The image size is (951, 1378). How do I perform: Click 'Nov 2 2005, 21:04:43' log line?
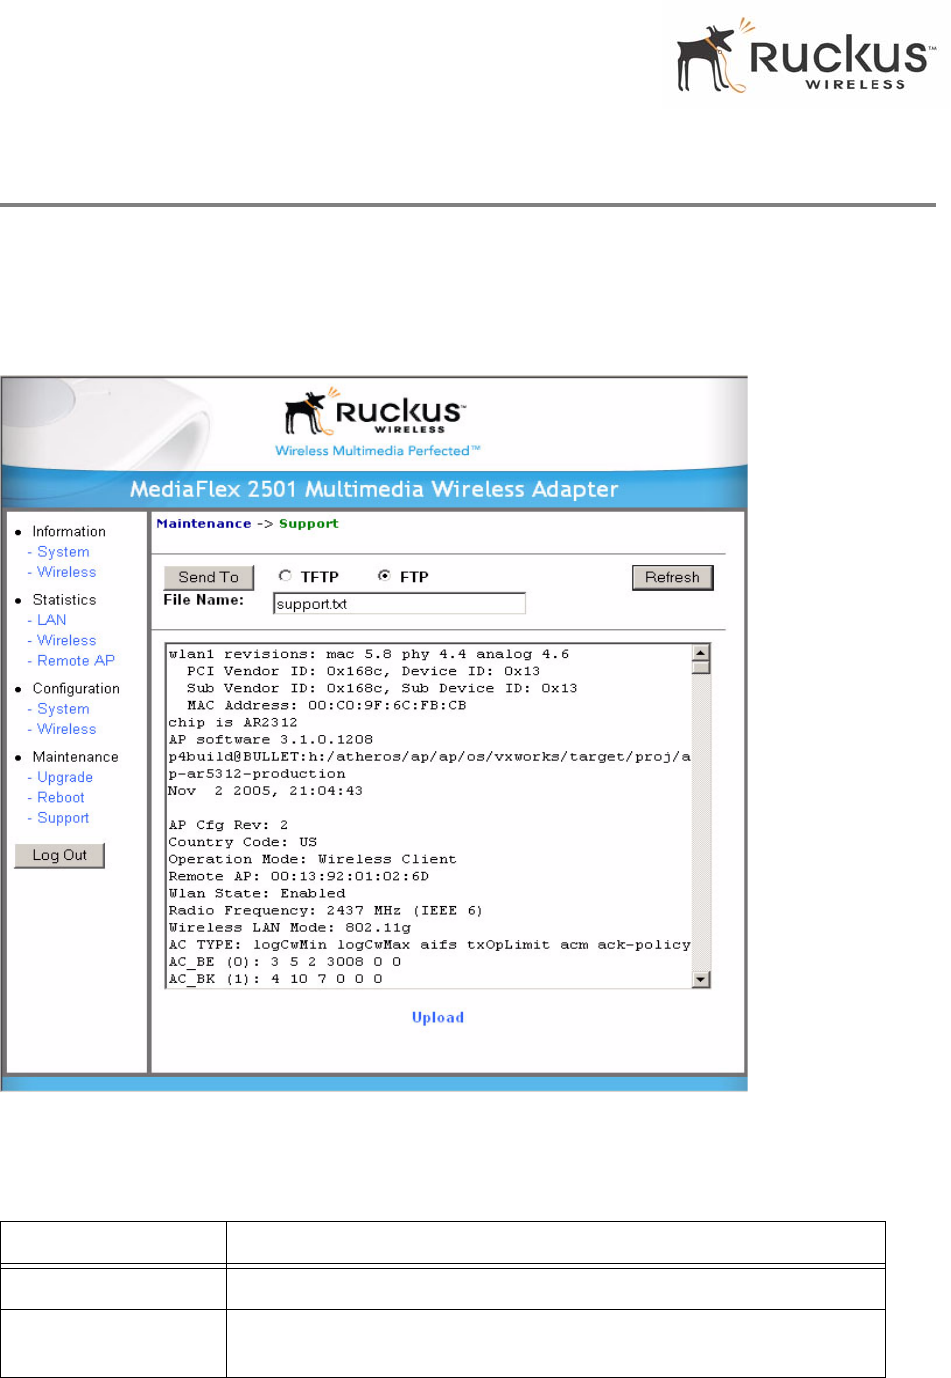[x=266, y=790]
